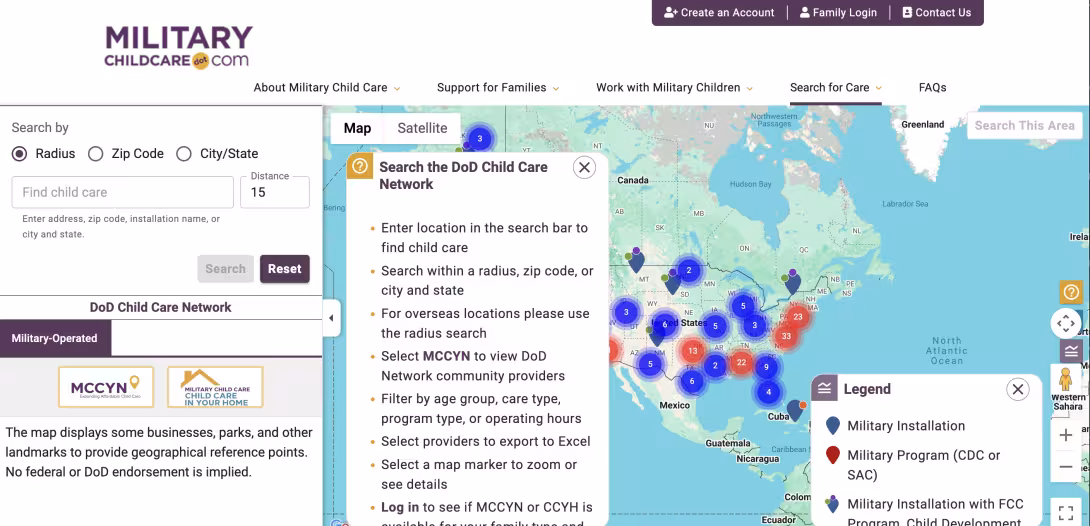Click the Distance field showing 15
The width and height of the screenshot is (1090, 526).
[x=275, y=192]
